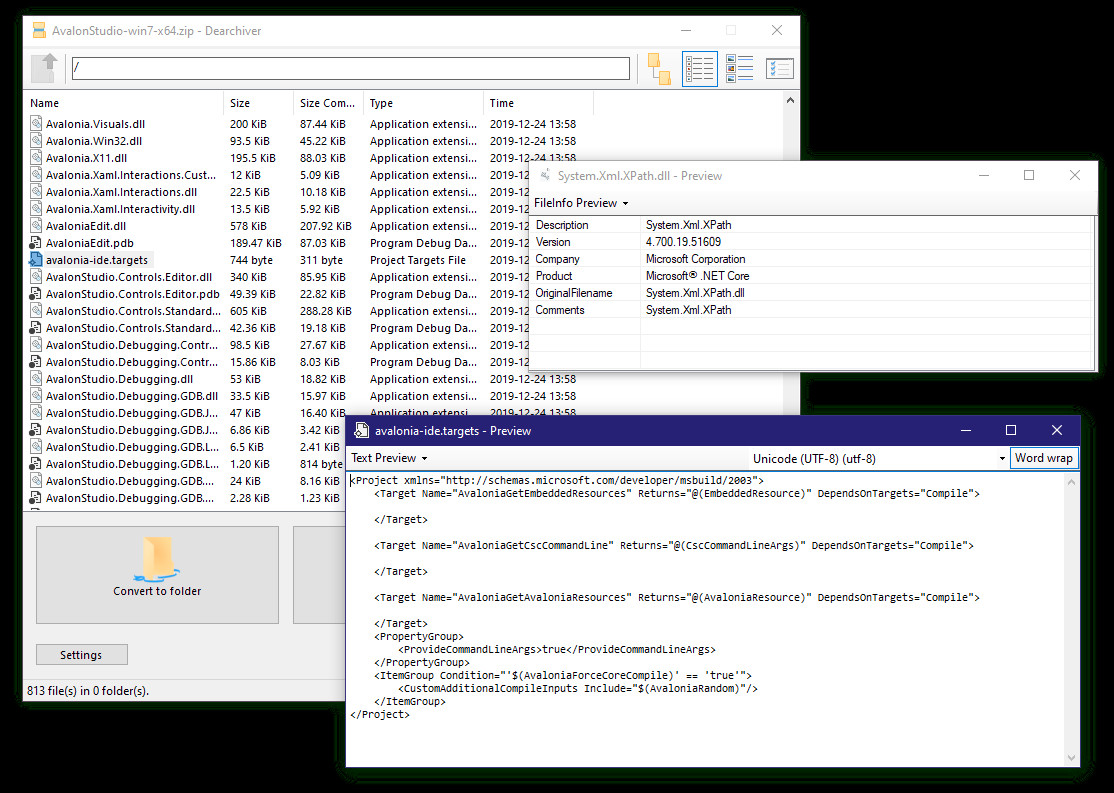Click scroll-down arrow in text preview
The image size is (1114, 793).
[x=1071, y=758]
